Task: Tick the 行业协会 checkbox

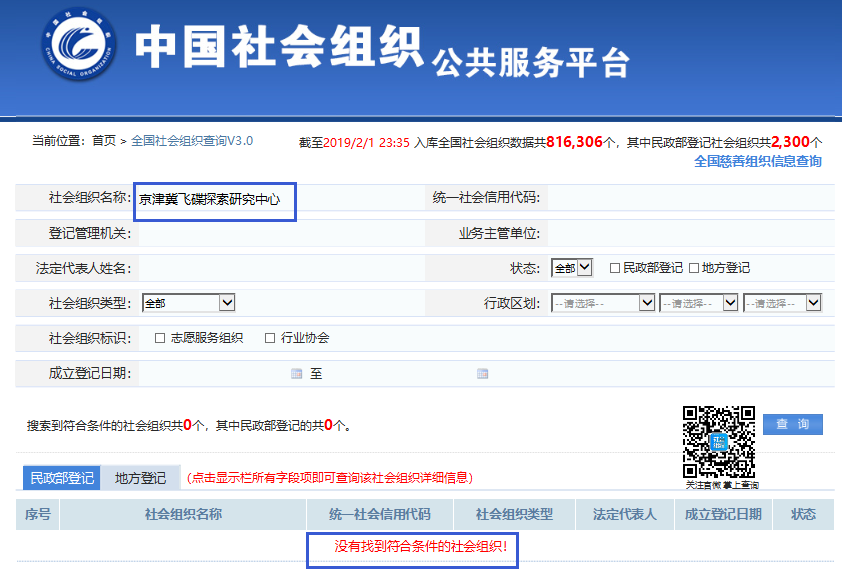Action: [270, 338]
